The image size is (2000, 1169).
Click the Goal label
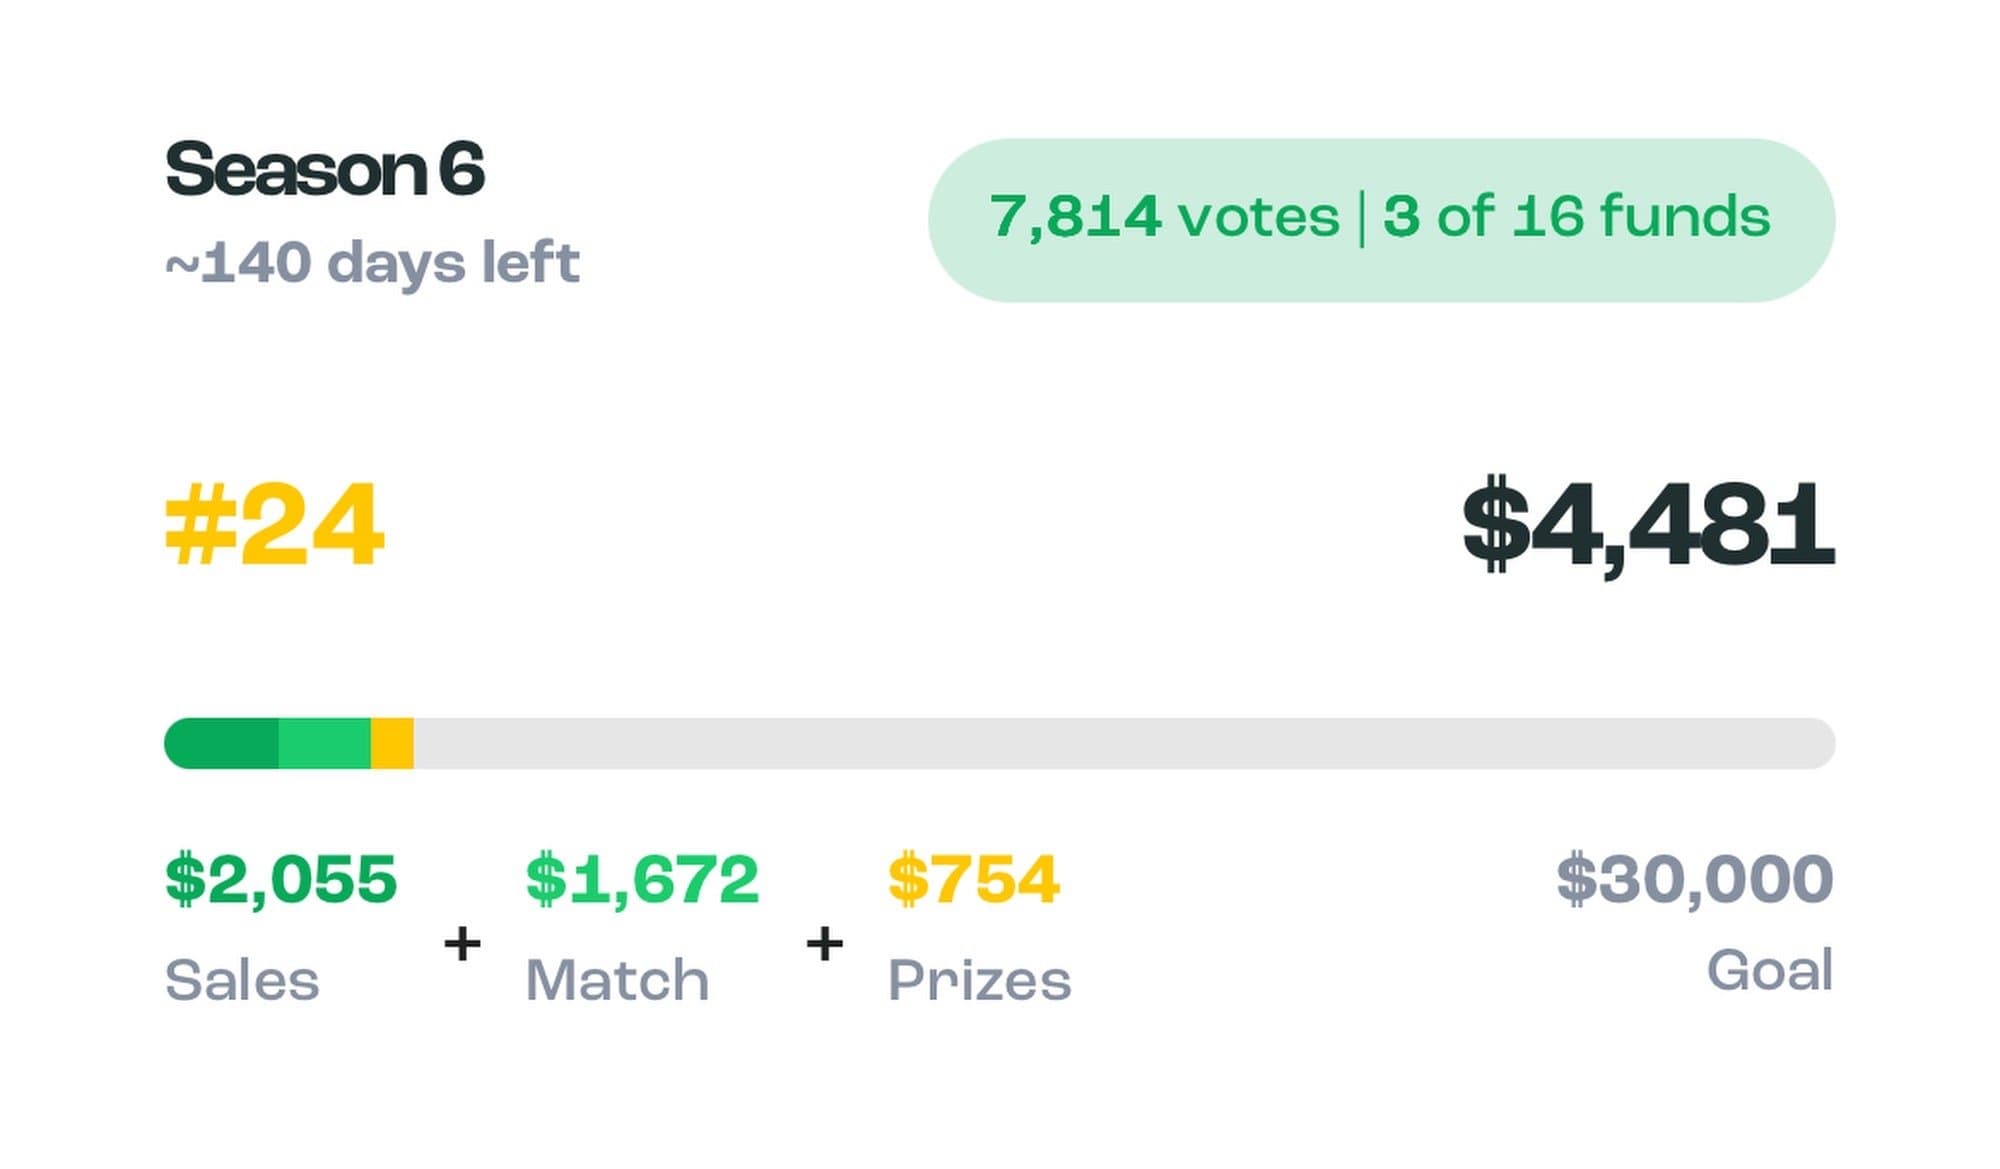(1769, 970)
